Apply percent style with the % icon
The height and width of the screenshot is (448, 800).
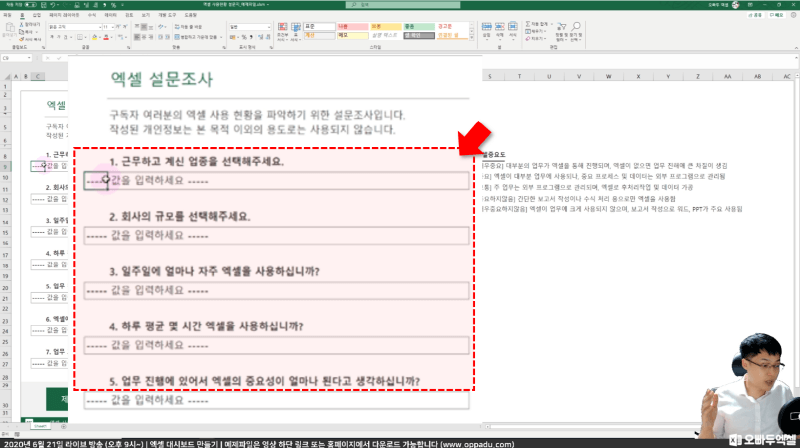point(243,37)
